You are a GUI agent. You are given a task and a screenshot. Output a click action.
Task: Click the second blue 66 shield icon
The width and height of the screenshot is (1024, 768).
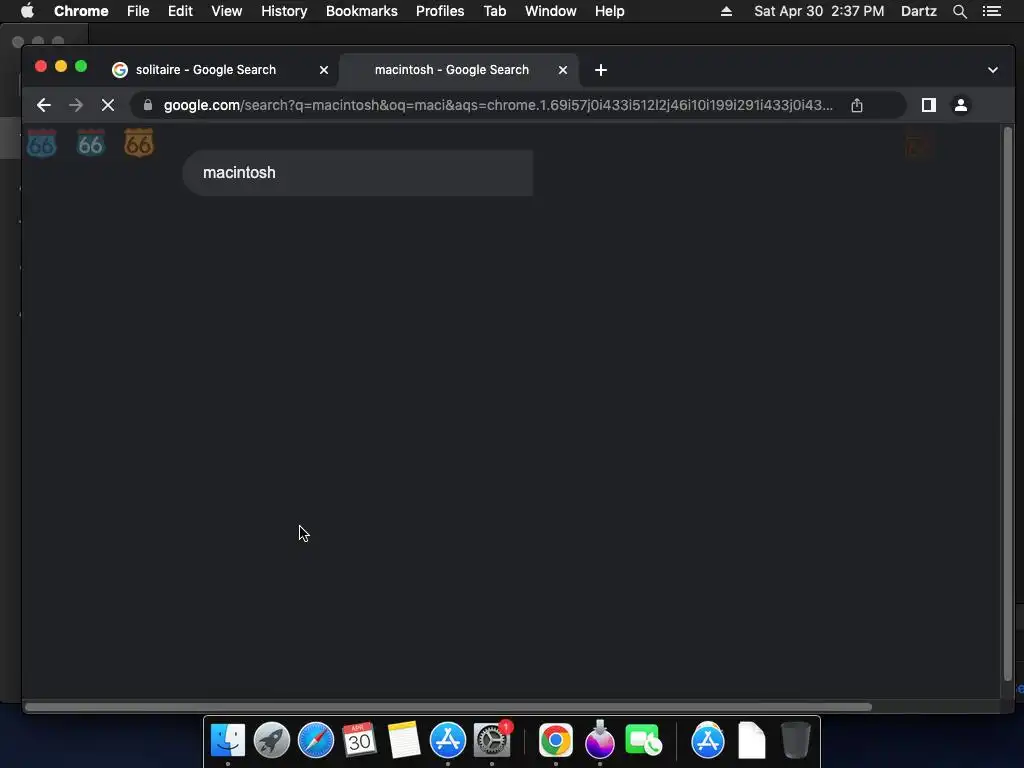[x=90, y=144]
